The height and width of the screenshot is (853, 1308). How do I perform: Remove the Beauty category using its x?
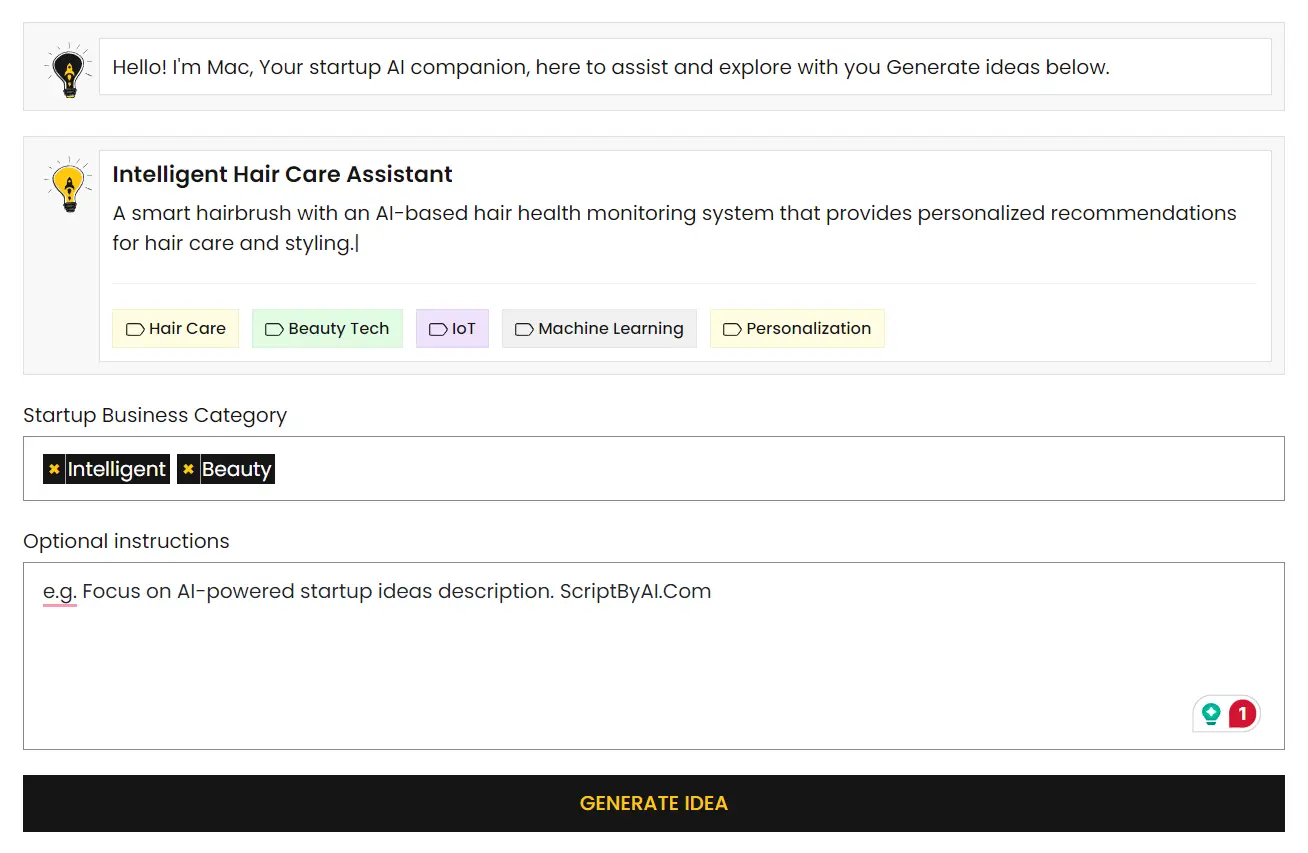[188, 469]
